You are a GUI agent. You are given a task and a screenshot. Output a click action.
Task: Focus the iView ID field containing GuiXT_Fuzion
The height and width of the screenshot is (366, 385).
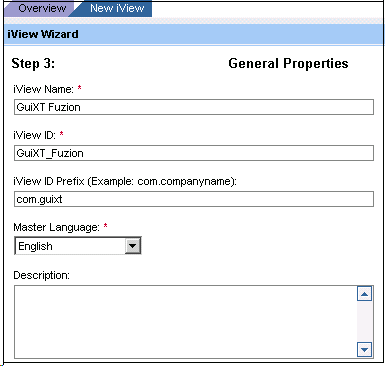[194, 153]
